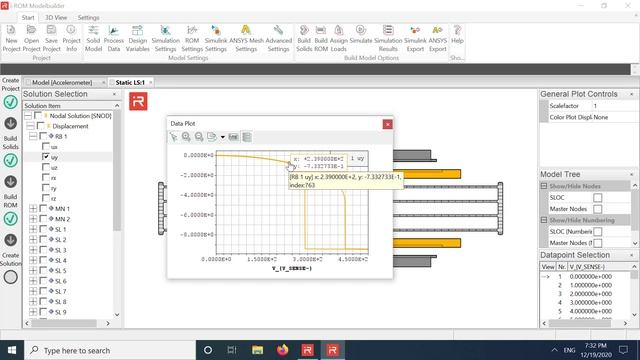
Task: Open Process Data settings
Action: coord(113,39)
